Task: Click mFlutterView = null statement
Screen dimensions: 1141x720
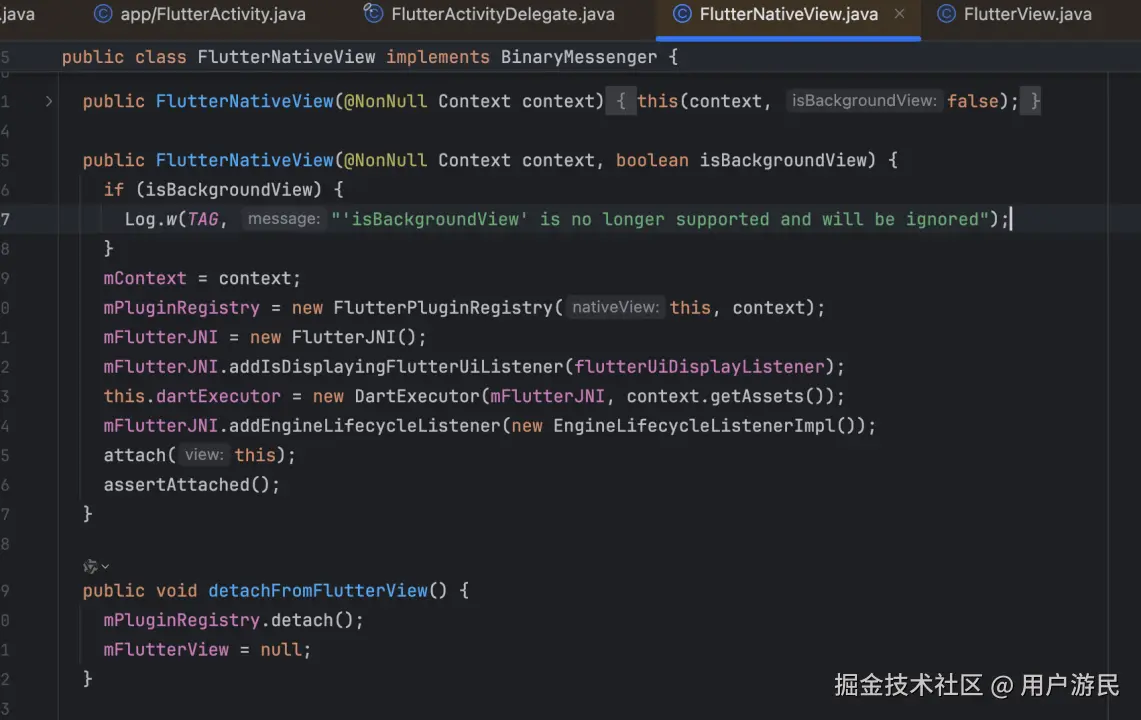Action: 207,649
